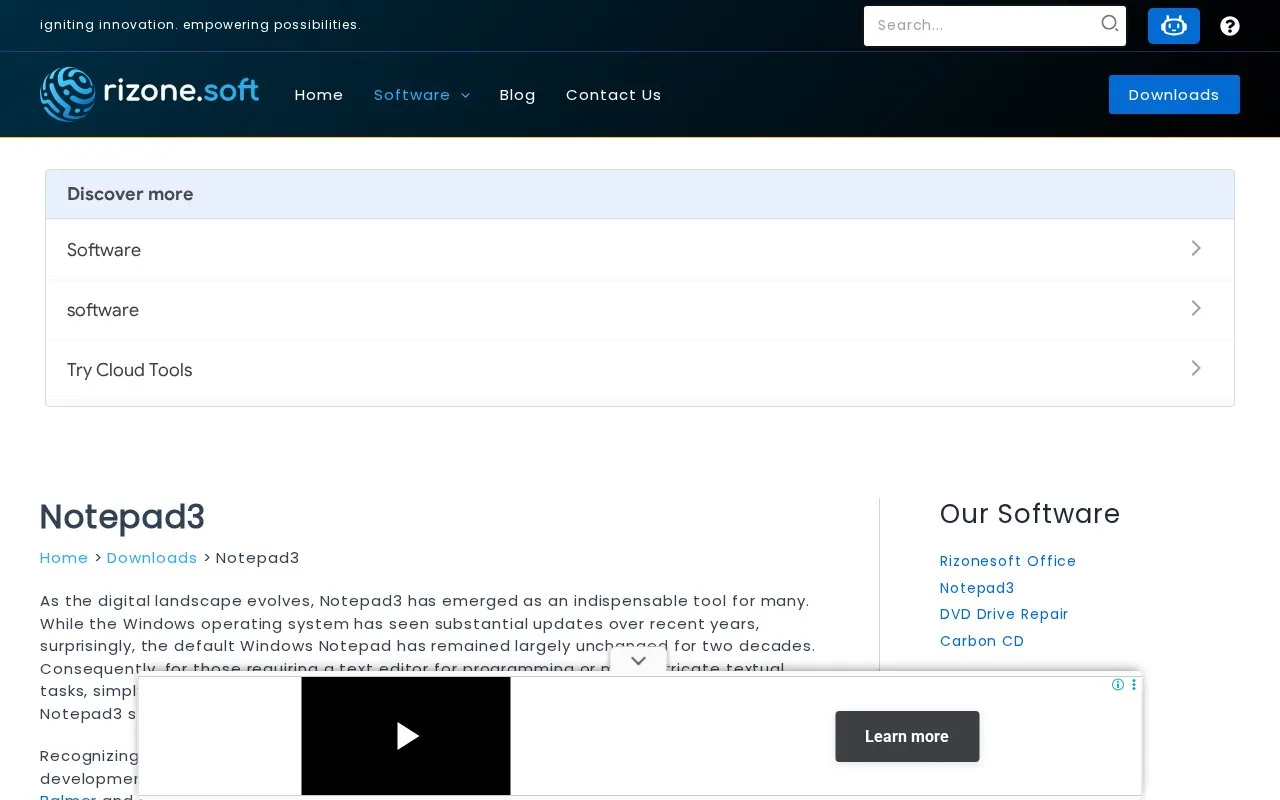Play the video in the ad banner
This screenshot has width=1280, height=800.
tap(406, 736)
